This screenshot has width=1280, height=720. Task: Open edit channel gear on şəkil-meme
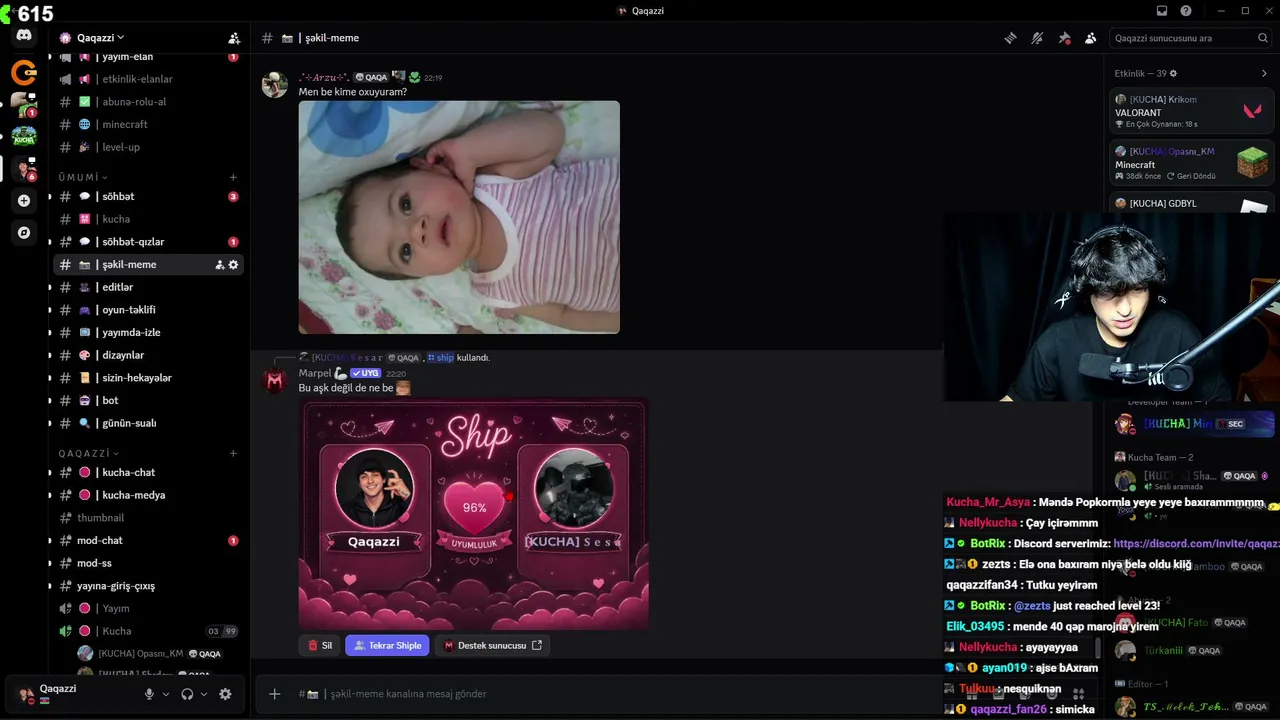(234, 265)
